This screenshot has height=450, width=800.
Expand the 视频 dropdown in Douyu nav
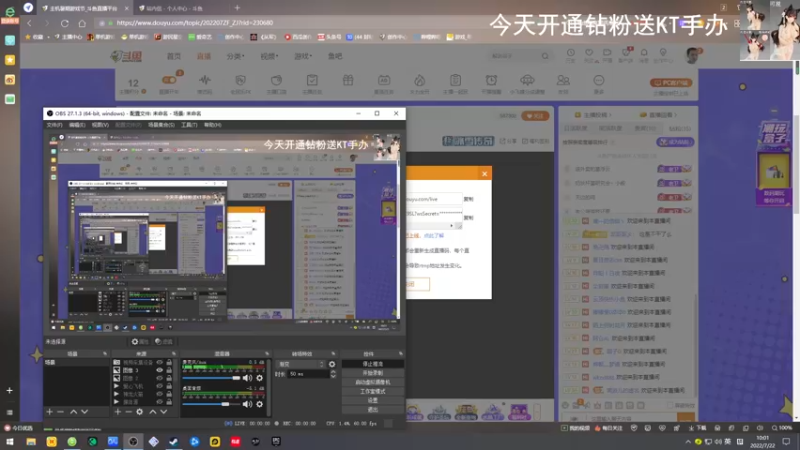tap(269, 56)
